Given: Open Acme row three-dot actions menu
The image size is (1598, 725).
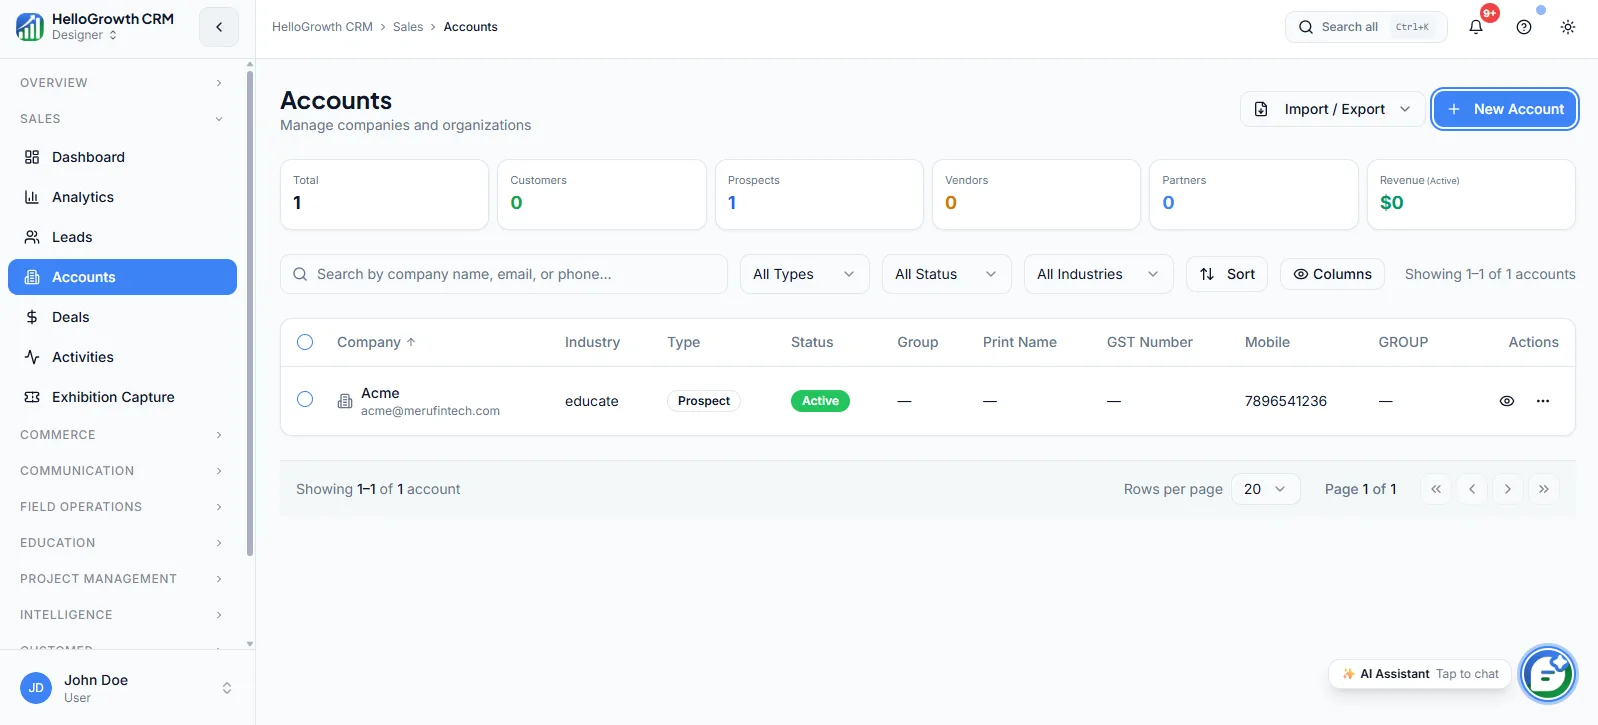Looking at the screenshot, I should tap(1543, 401).
